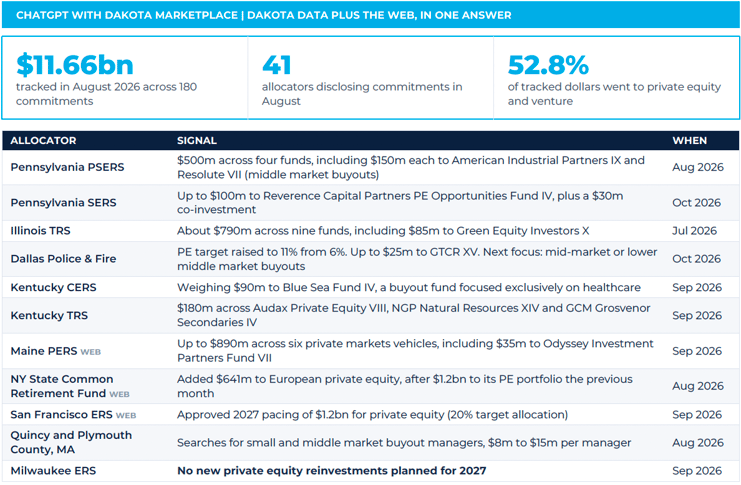
Task: Click the $11.66bn tracked total figure
Action: (75, 65)
